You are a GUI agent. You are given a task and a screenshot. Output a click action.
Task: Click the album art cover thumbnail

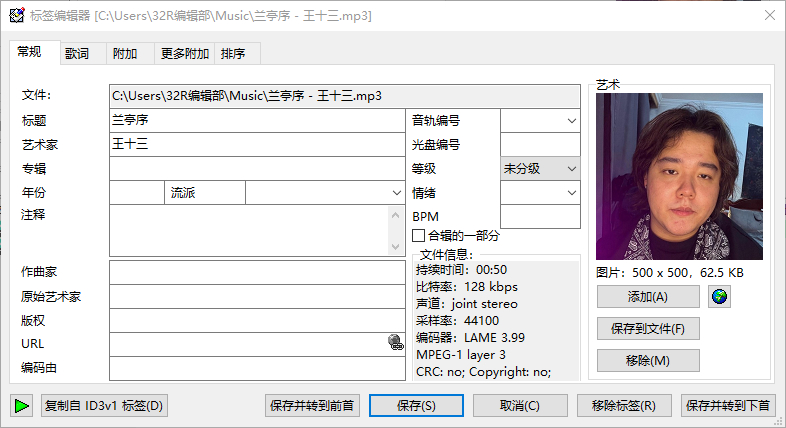pos(679,177)
